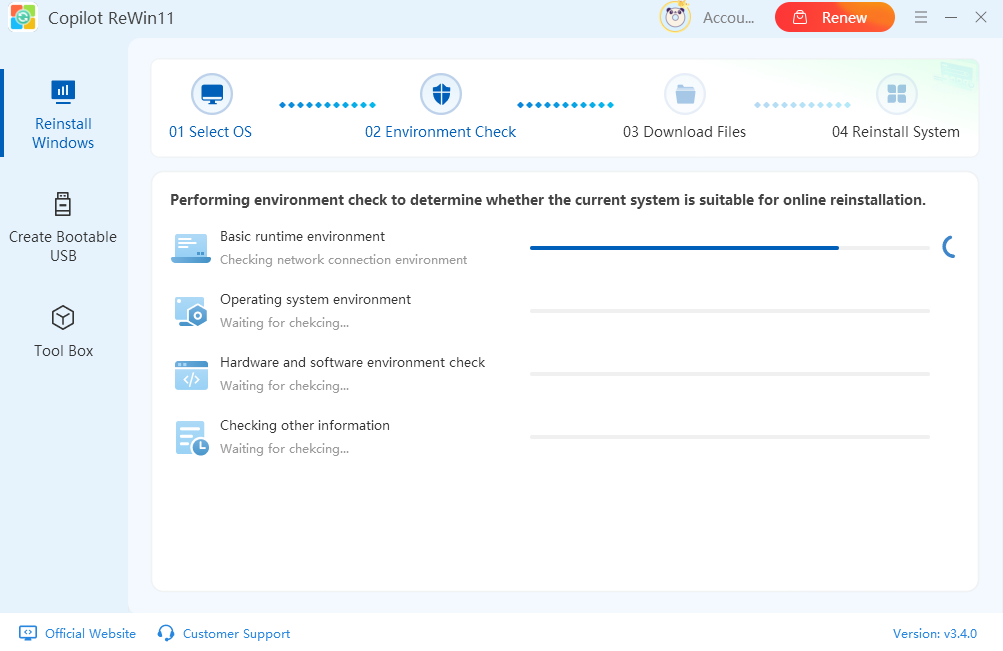Viewport: 1003px width, 651px height.
Task: Click the Select OS monitor step icon
Action: [x=211, y=95]
